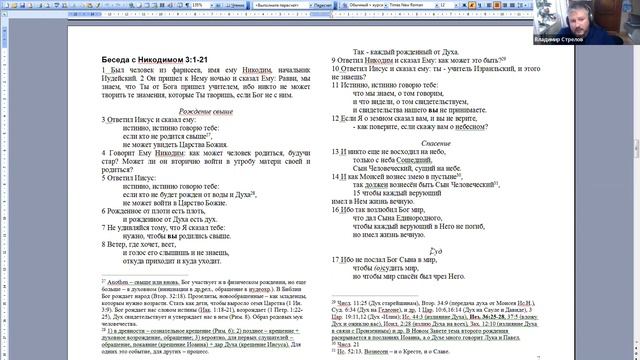Open the zoom percentage dropdown
The height and width of the screenshot is (360, 640).
(212, 5)
